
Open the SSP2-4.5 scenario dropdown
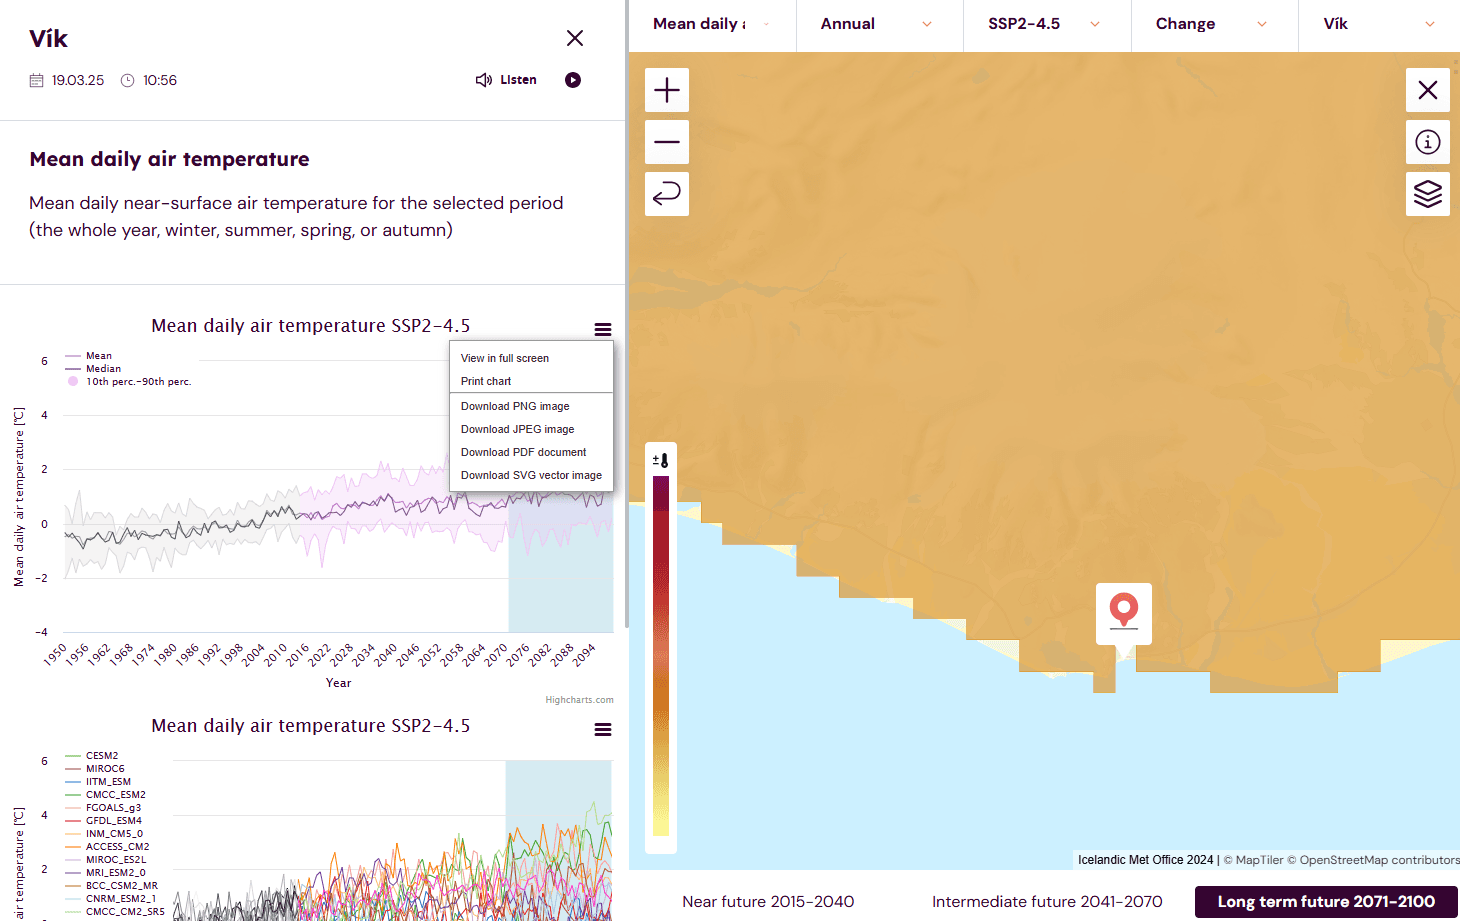[1045, 24]
